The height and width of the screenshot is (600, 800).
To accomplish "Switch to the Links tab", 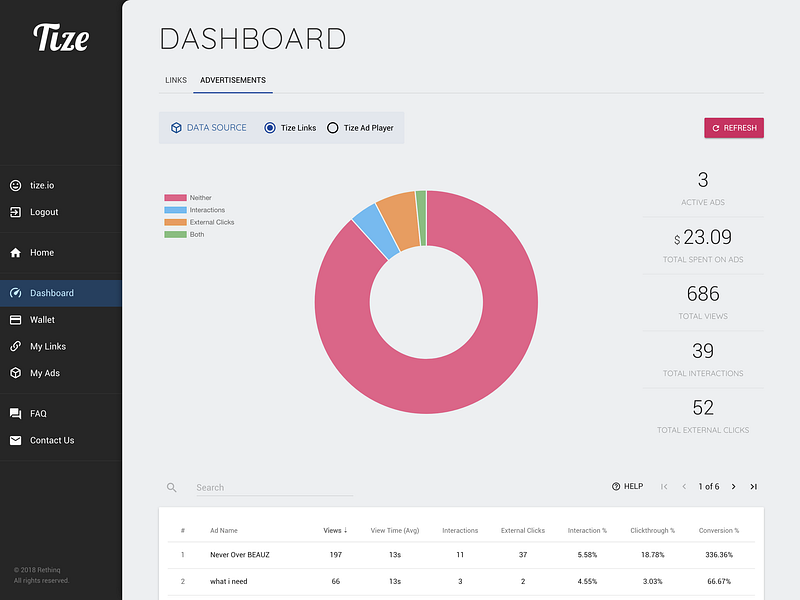I will coord(176,80).
